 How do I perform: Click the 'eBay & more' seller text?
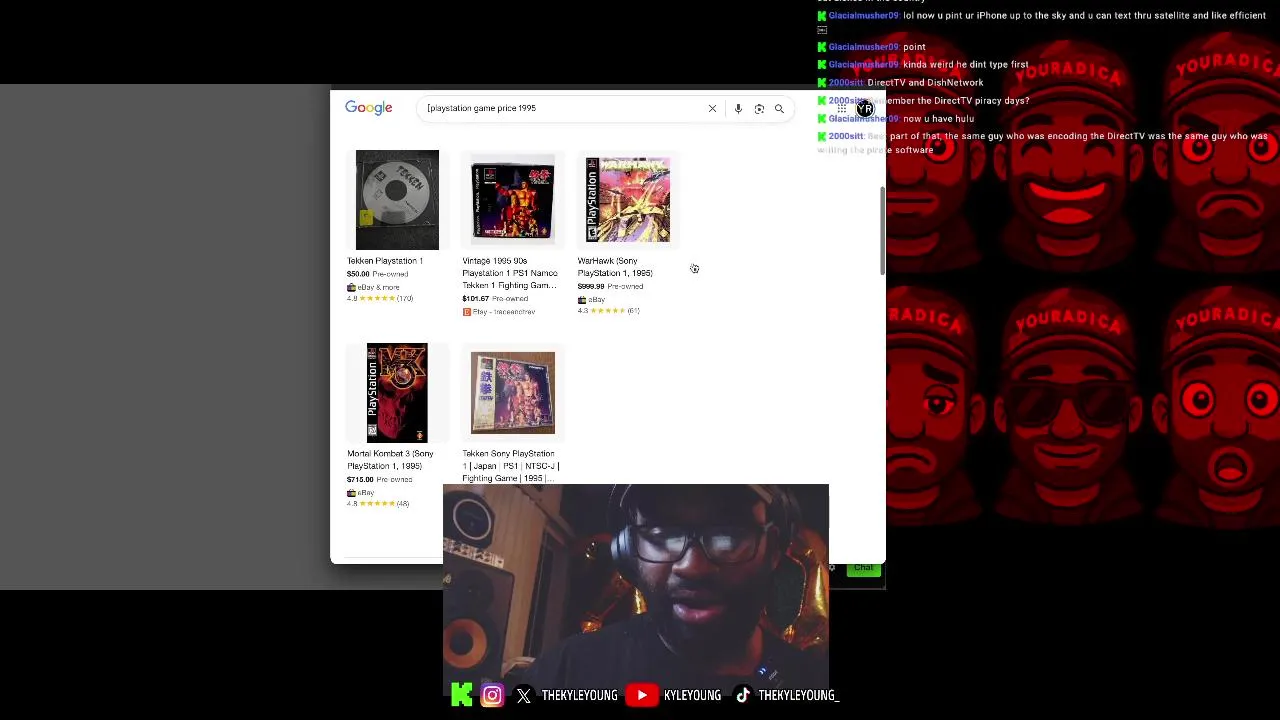click(378, 287)
